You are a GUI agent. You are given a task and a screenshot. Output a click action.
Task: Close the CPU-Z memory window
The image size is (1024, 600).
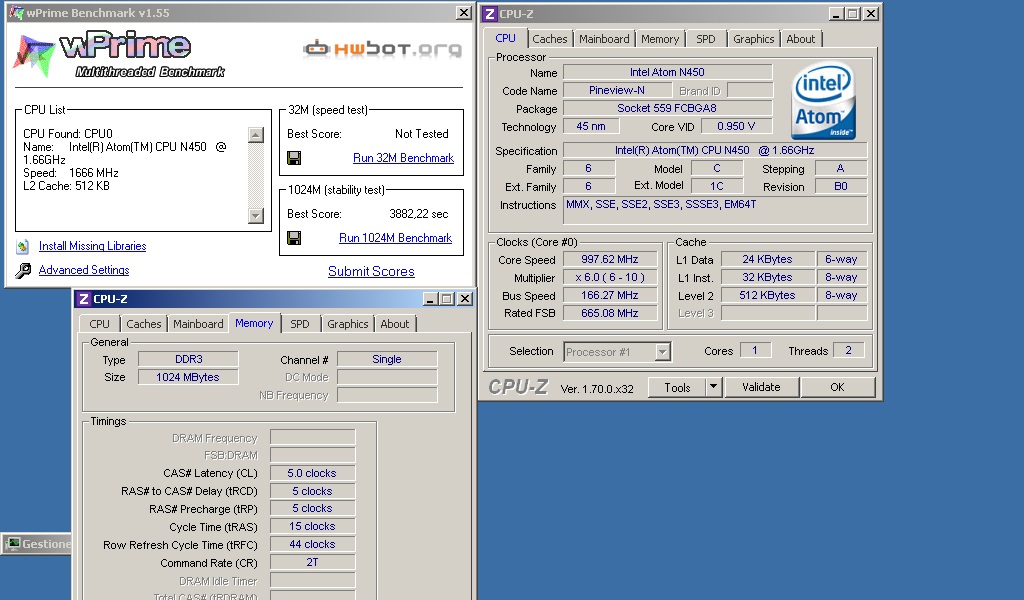click(464, 299)
